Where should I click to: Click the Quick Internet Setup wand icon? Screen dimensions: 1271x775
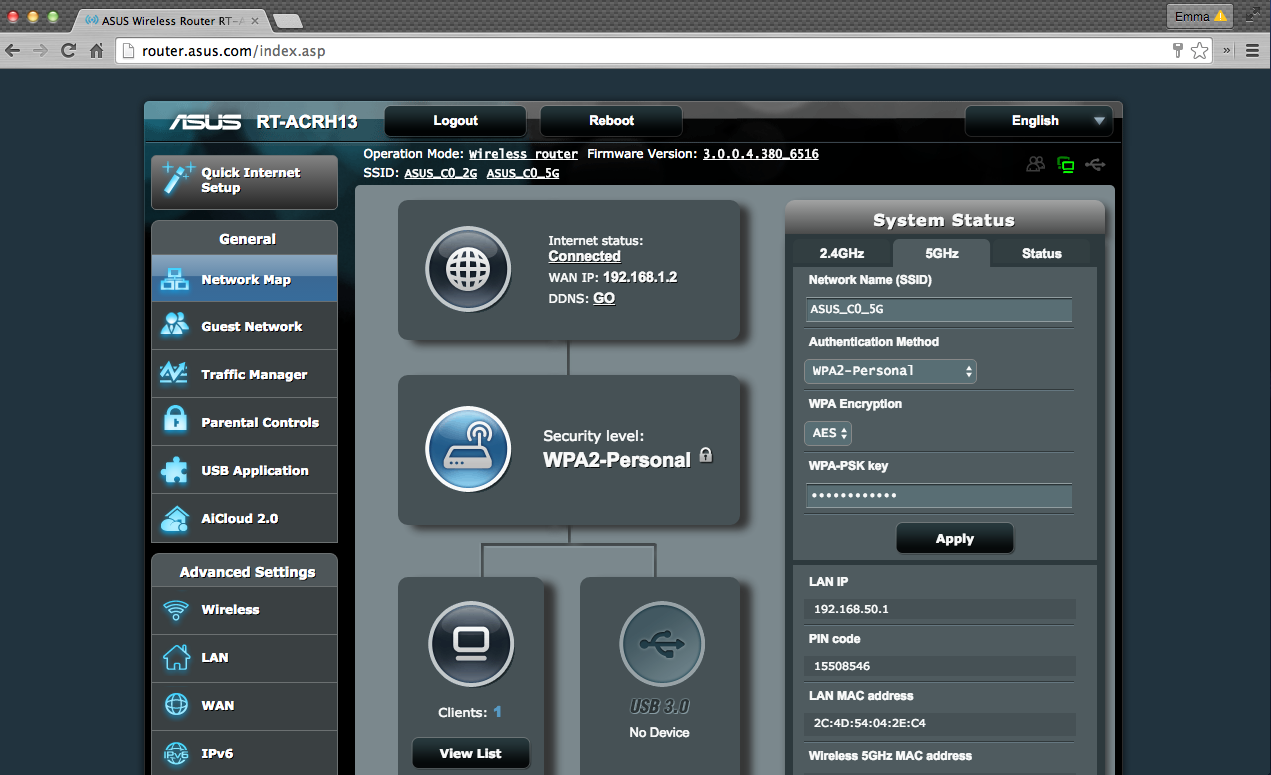click(177, 179)
